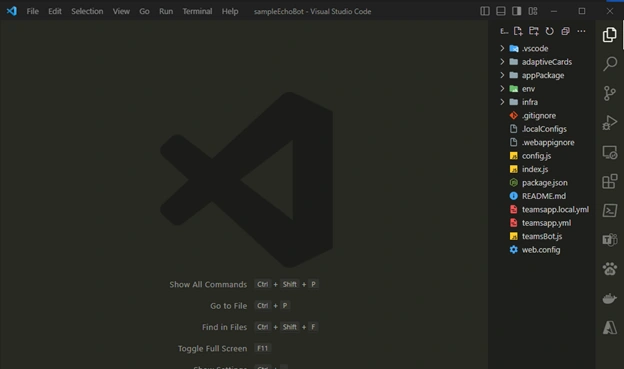Open explorer More Actions ellipsis menu
The height and width of the screenshot is (369, 624).
581,31
